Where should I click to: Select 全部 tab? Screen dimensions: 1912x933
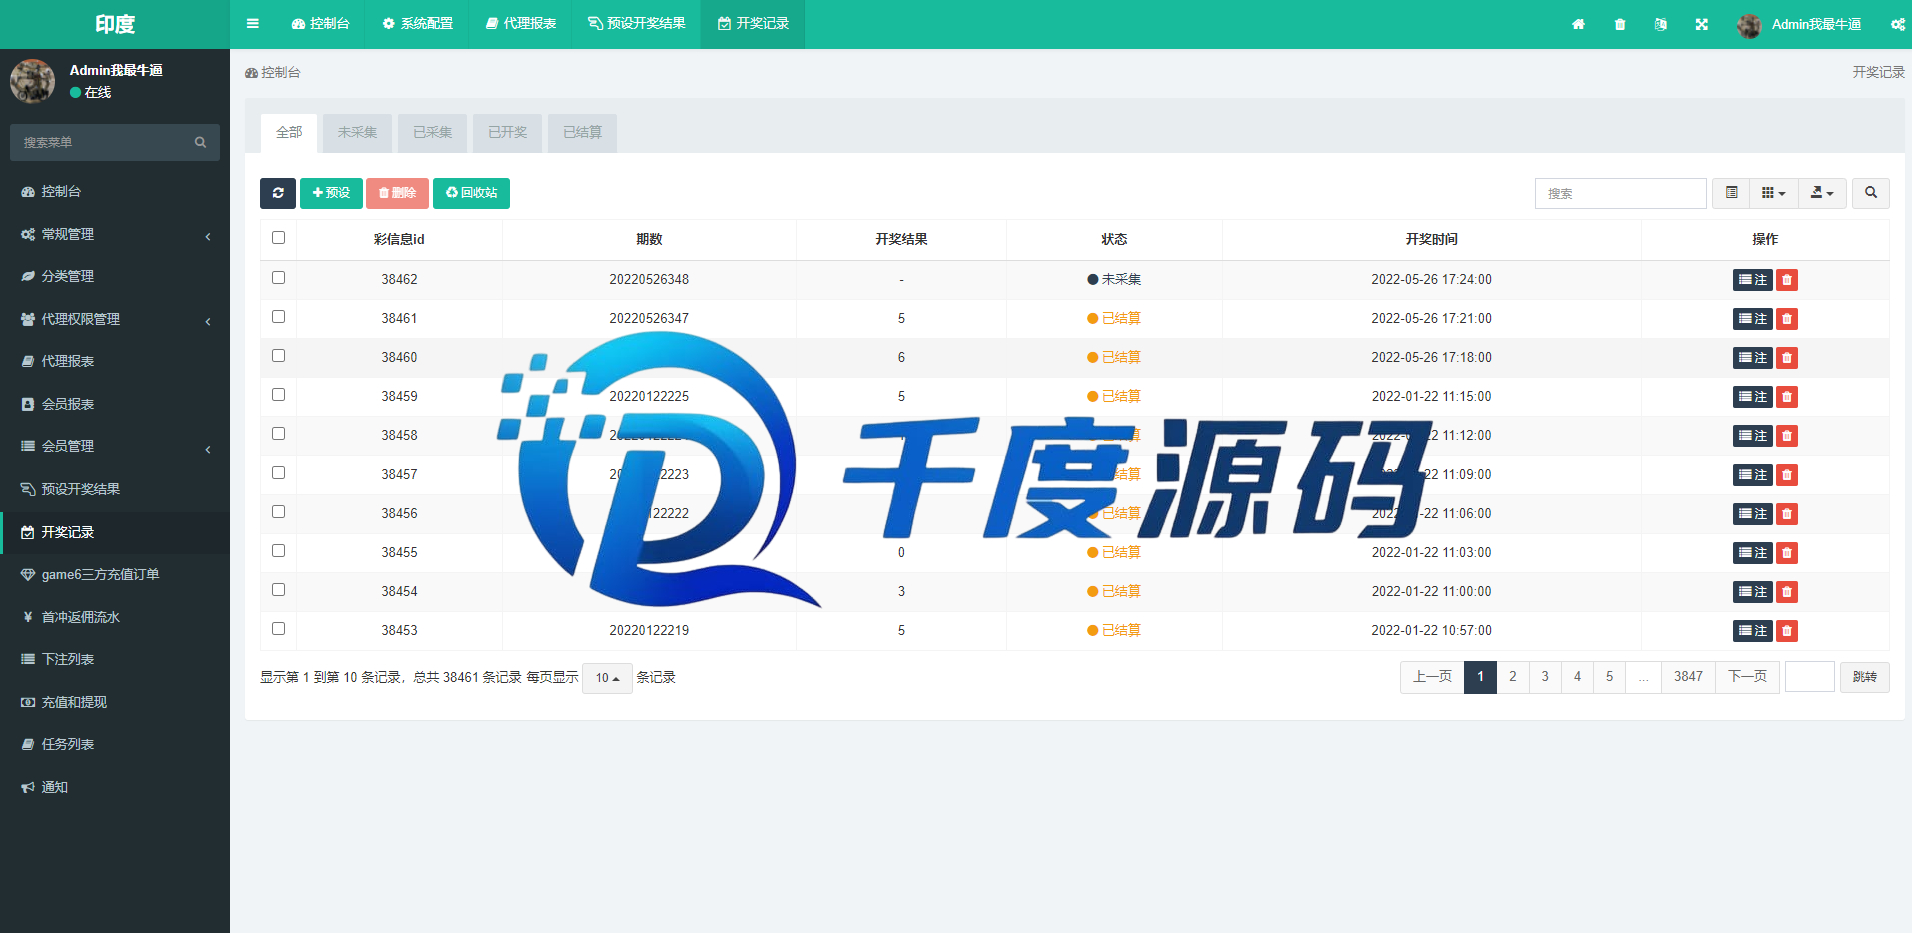pos(289,133)
